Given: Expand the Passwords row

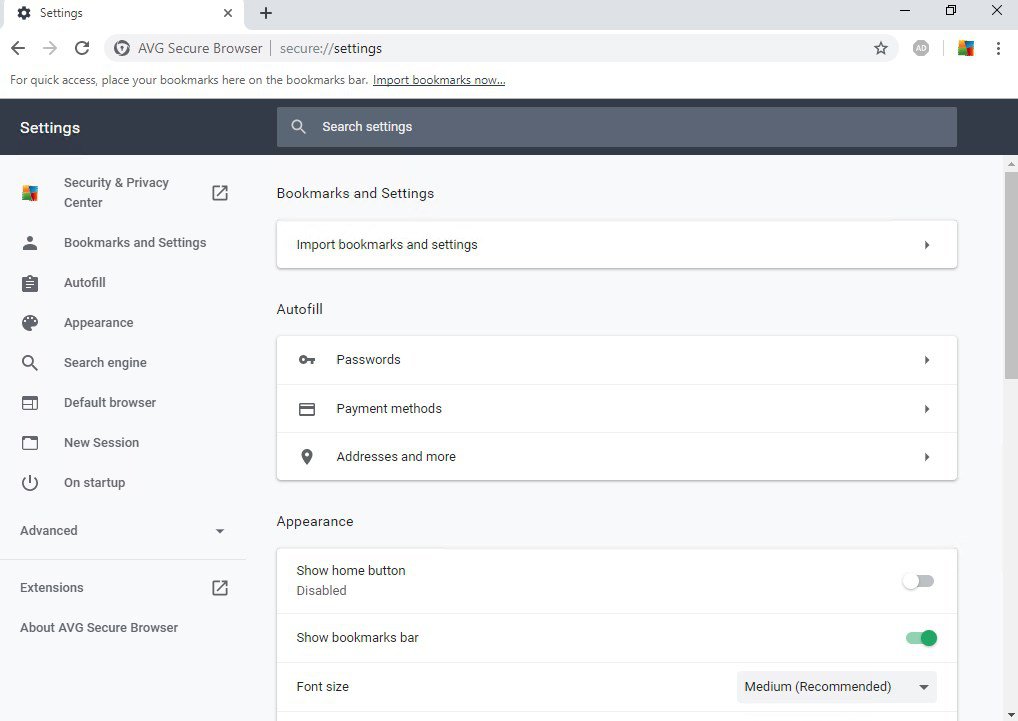Looking at the screenshot, I should click(616, 360).
